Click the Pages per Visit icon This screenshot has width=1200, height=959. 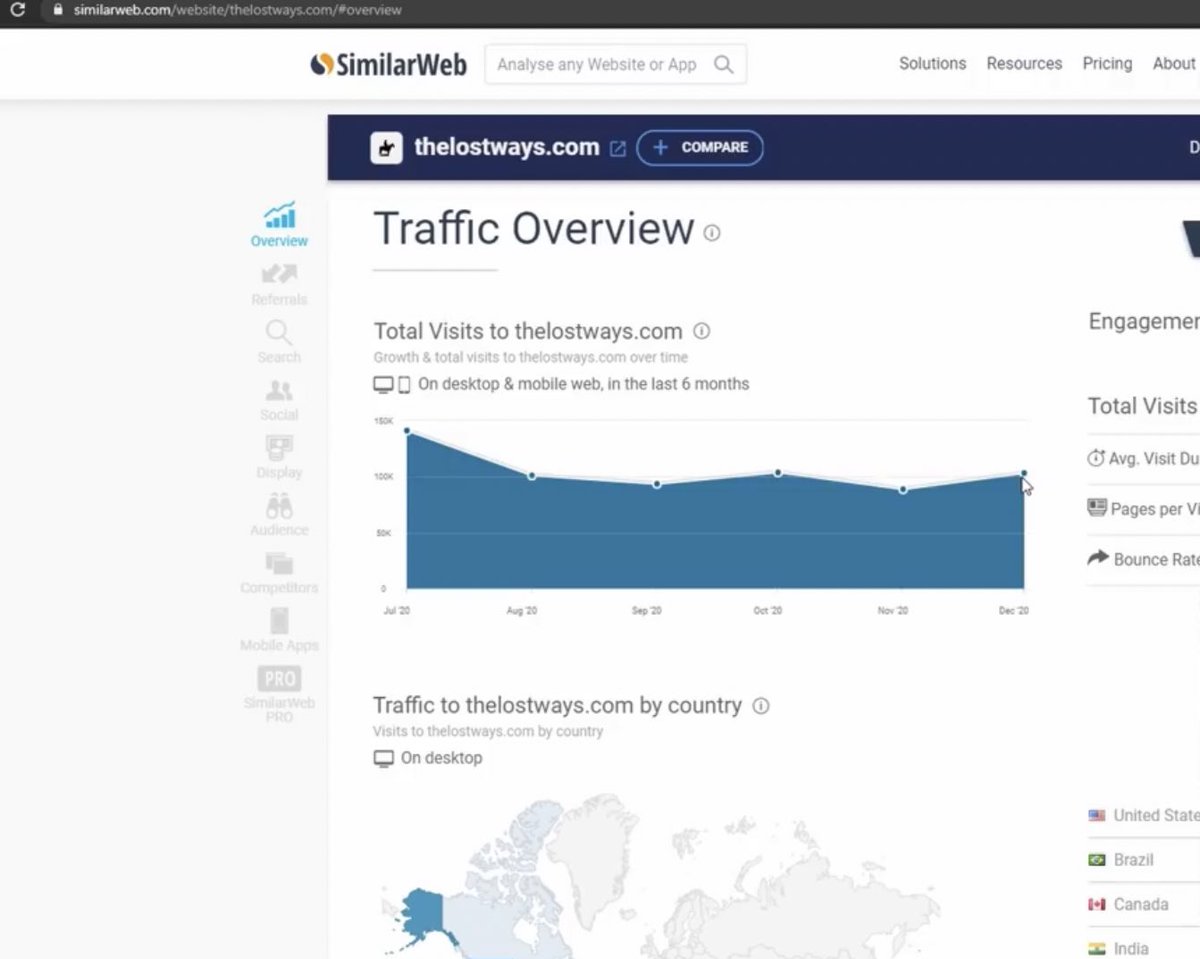pyautogui.click(x=1097, y=508)
